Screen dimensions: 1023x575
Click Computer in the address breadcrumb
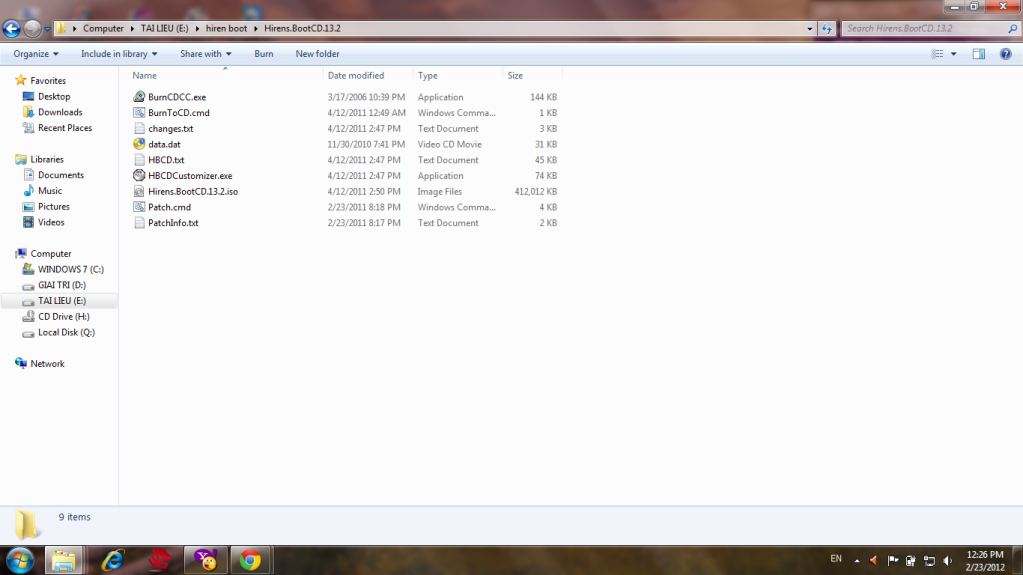(103, 29)
